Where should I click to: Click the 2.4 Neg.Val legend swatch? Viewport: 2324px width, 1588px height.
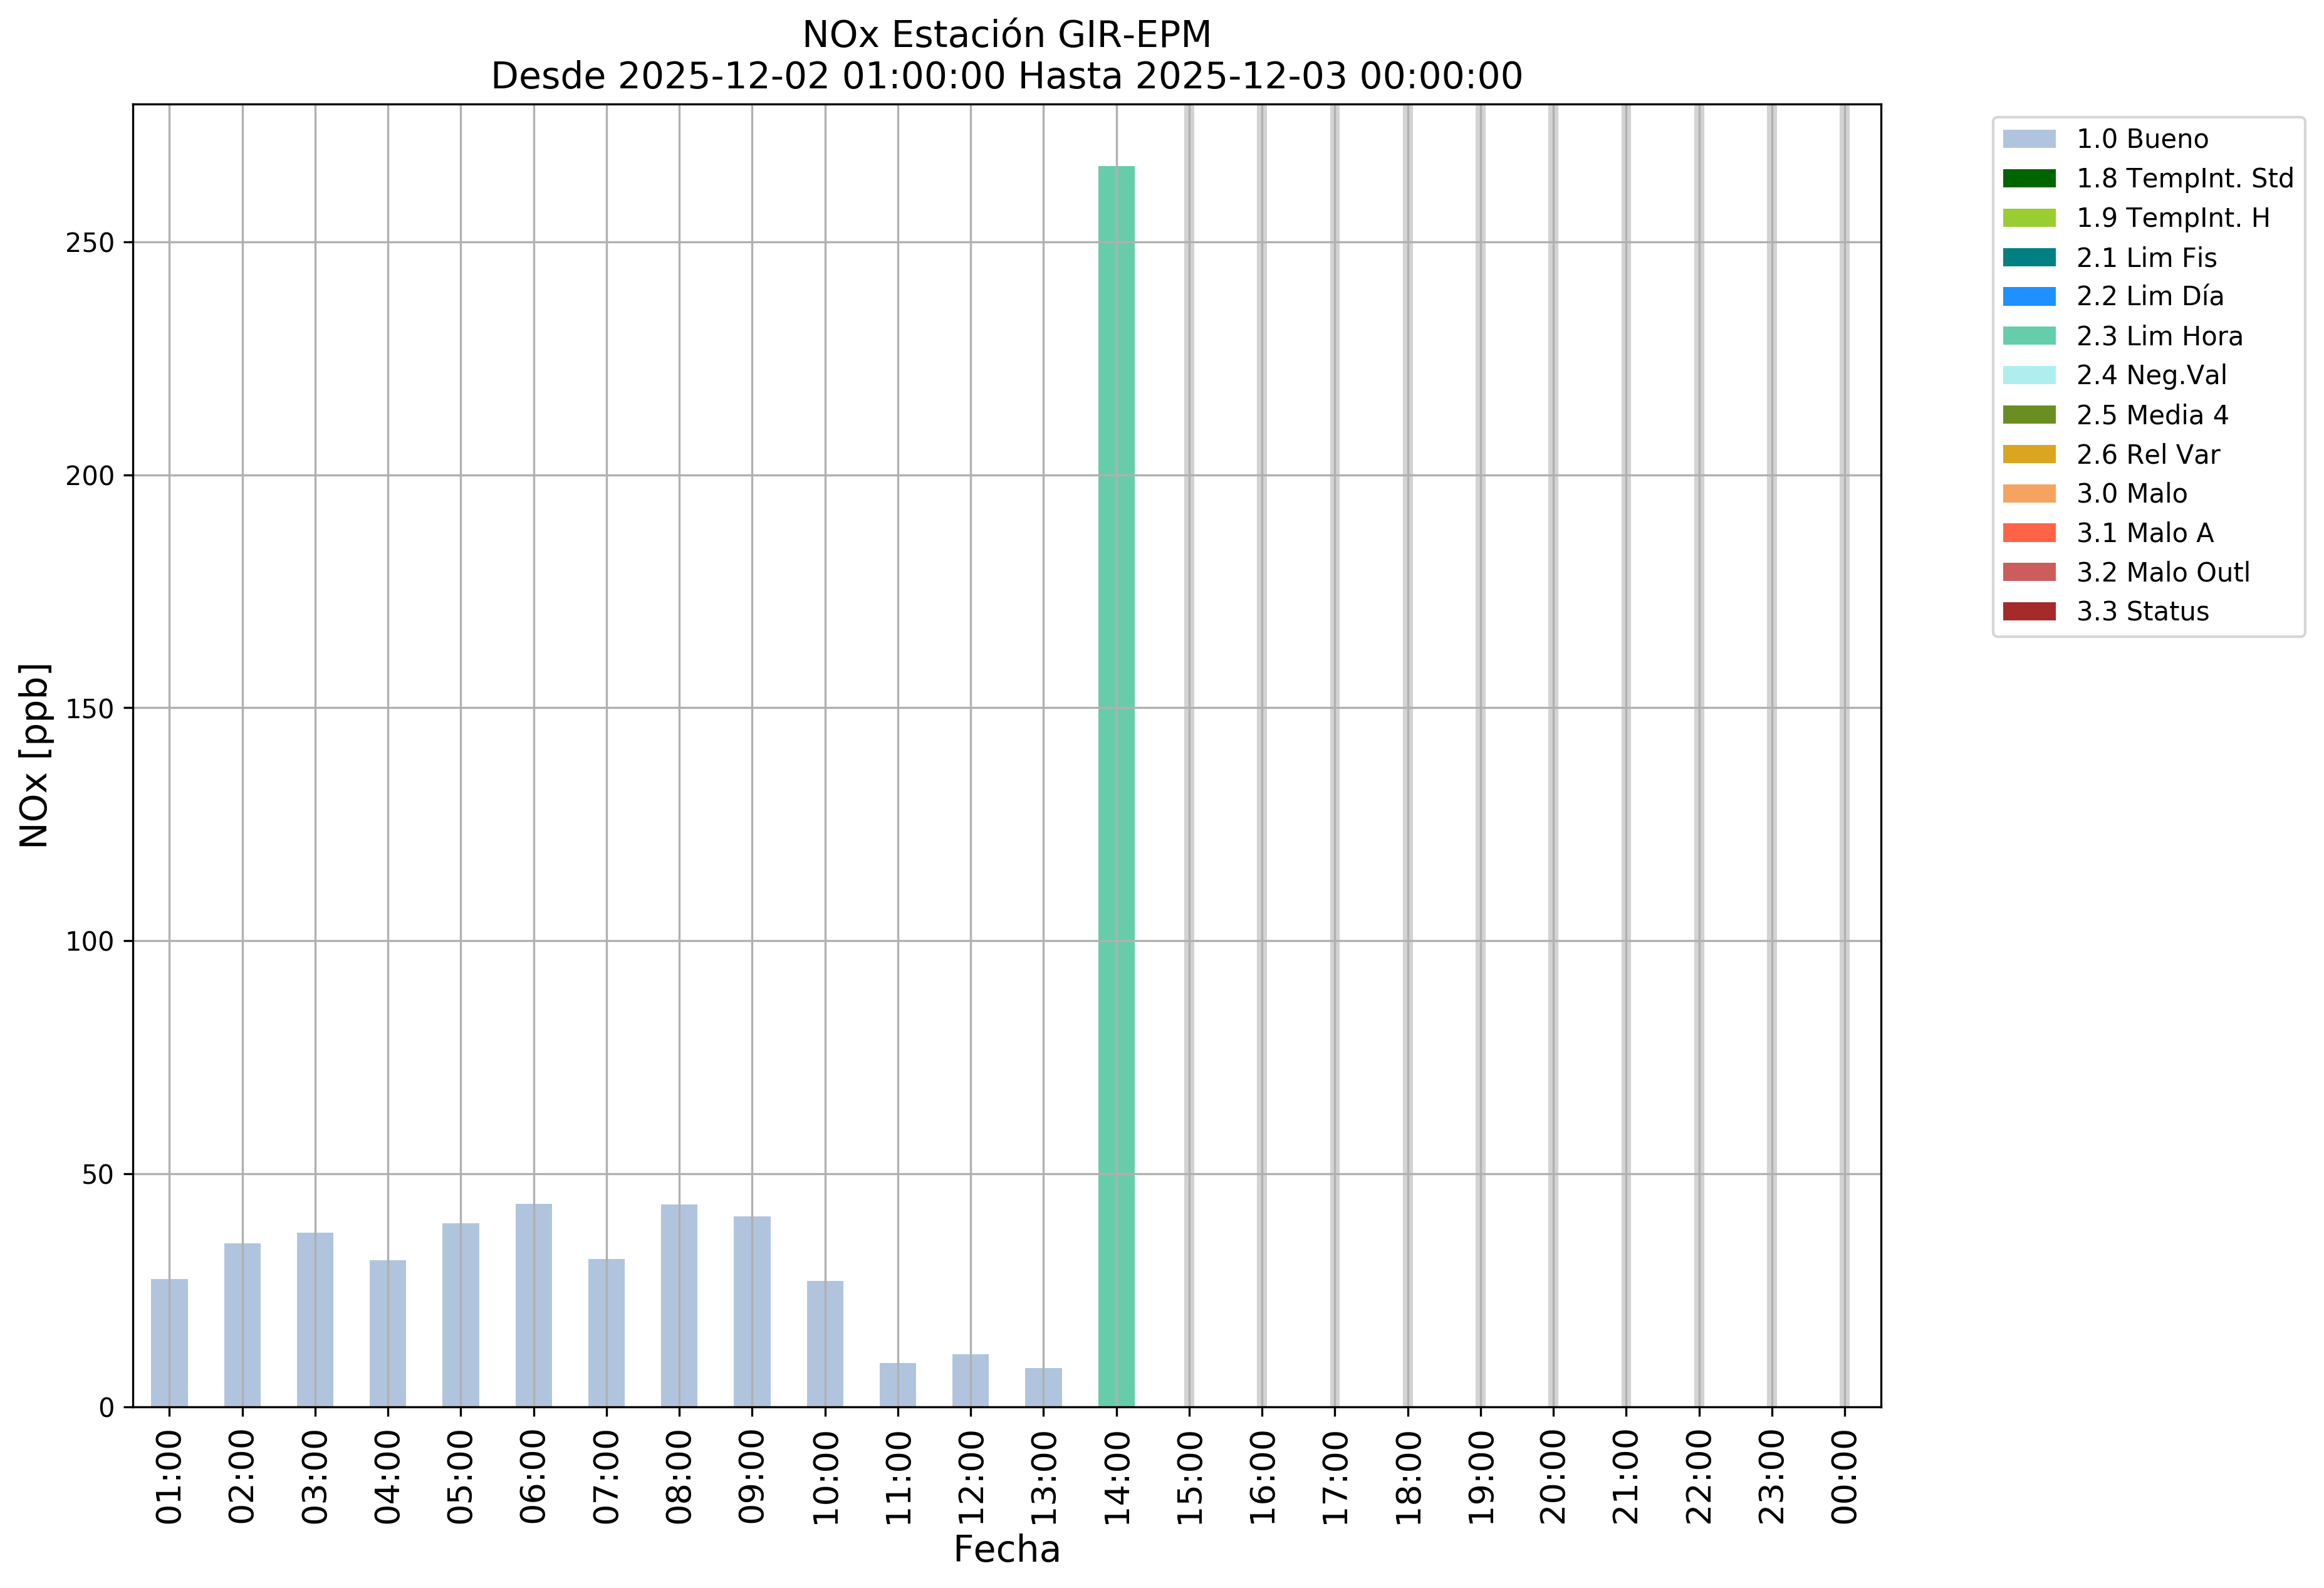2029,375
